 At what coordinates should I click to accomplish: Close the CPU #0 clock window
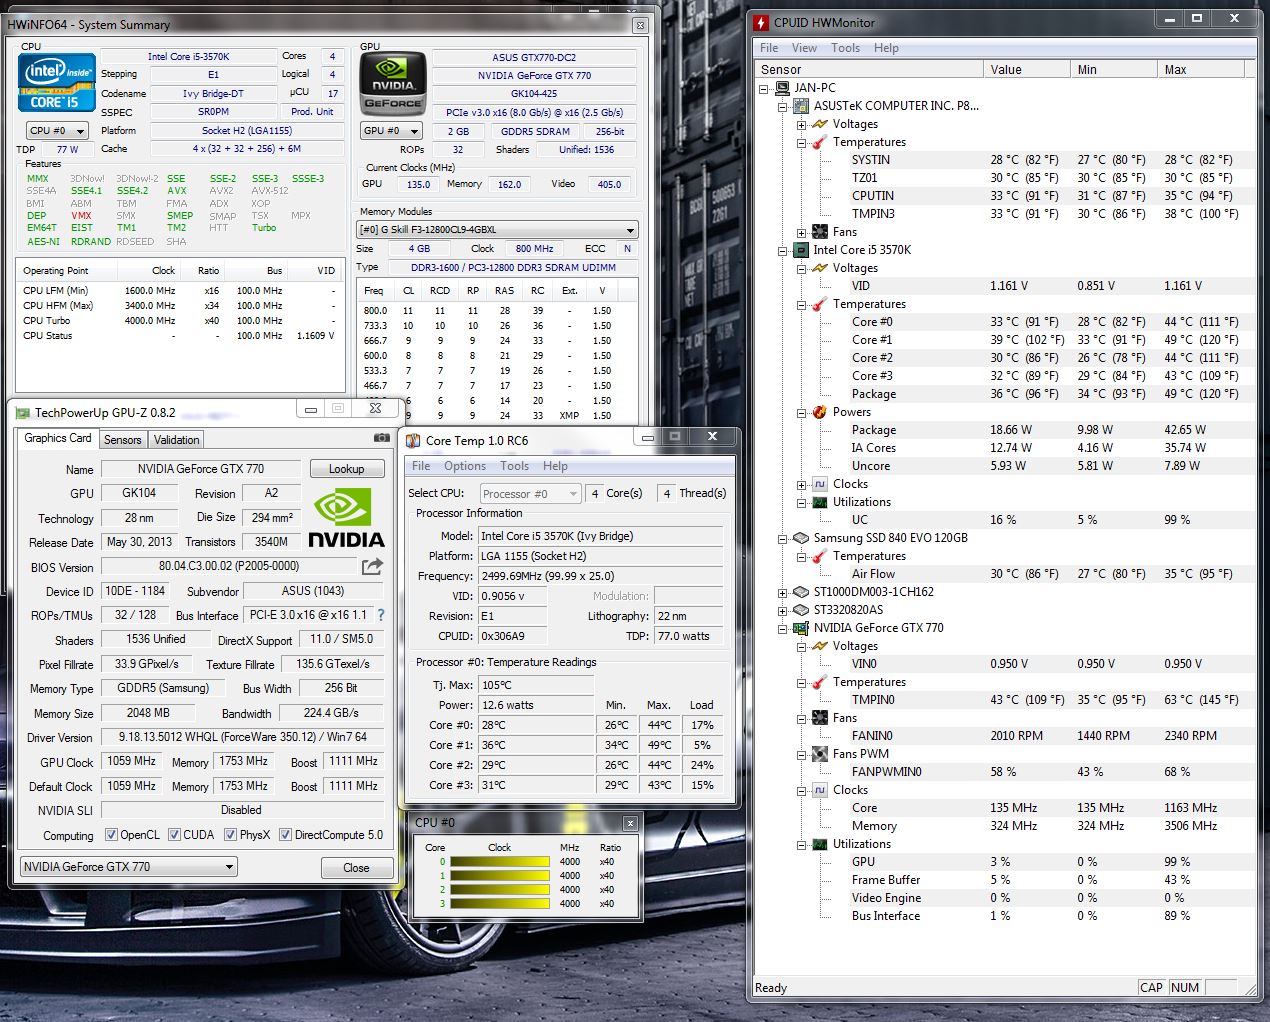point(630,823)
